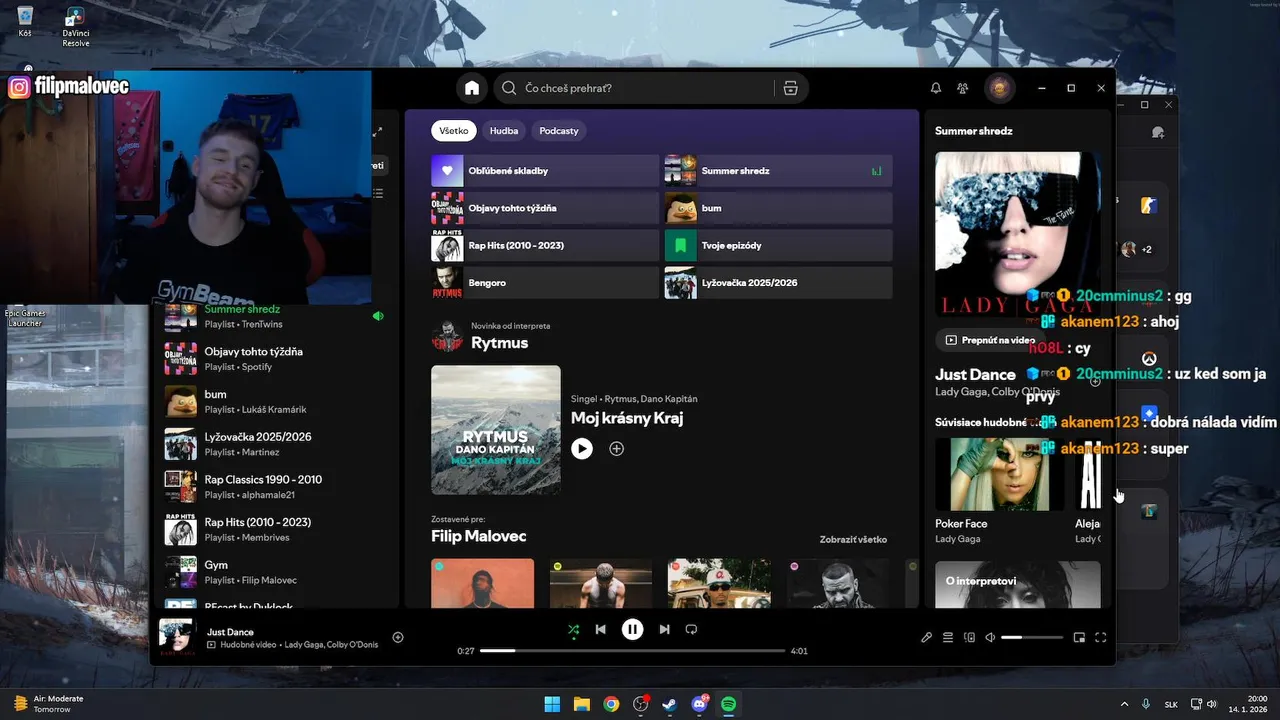Open Objavy tohto týždňa tile in main grid

pyautogui.click(x=545, y=208)
